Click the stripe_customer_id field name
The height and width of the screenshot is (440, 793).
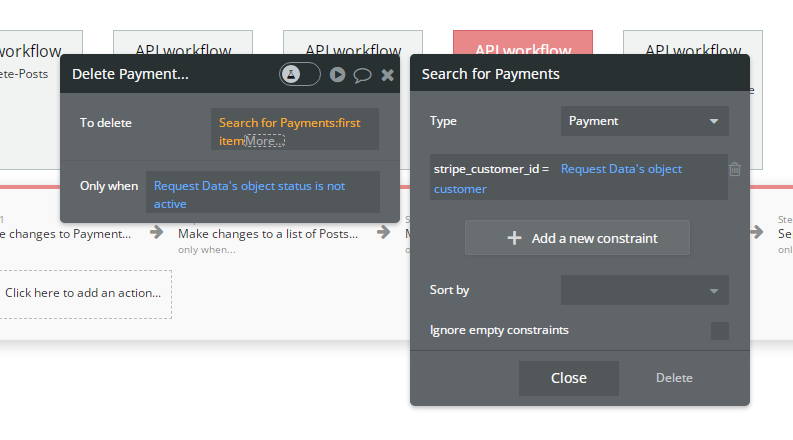pos(486,169)
